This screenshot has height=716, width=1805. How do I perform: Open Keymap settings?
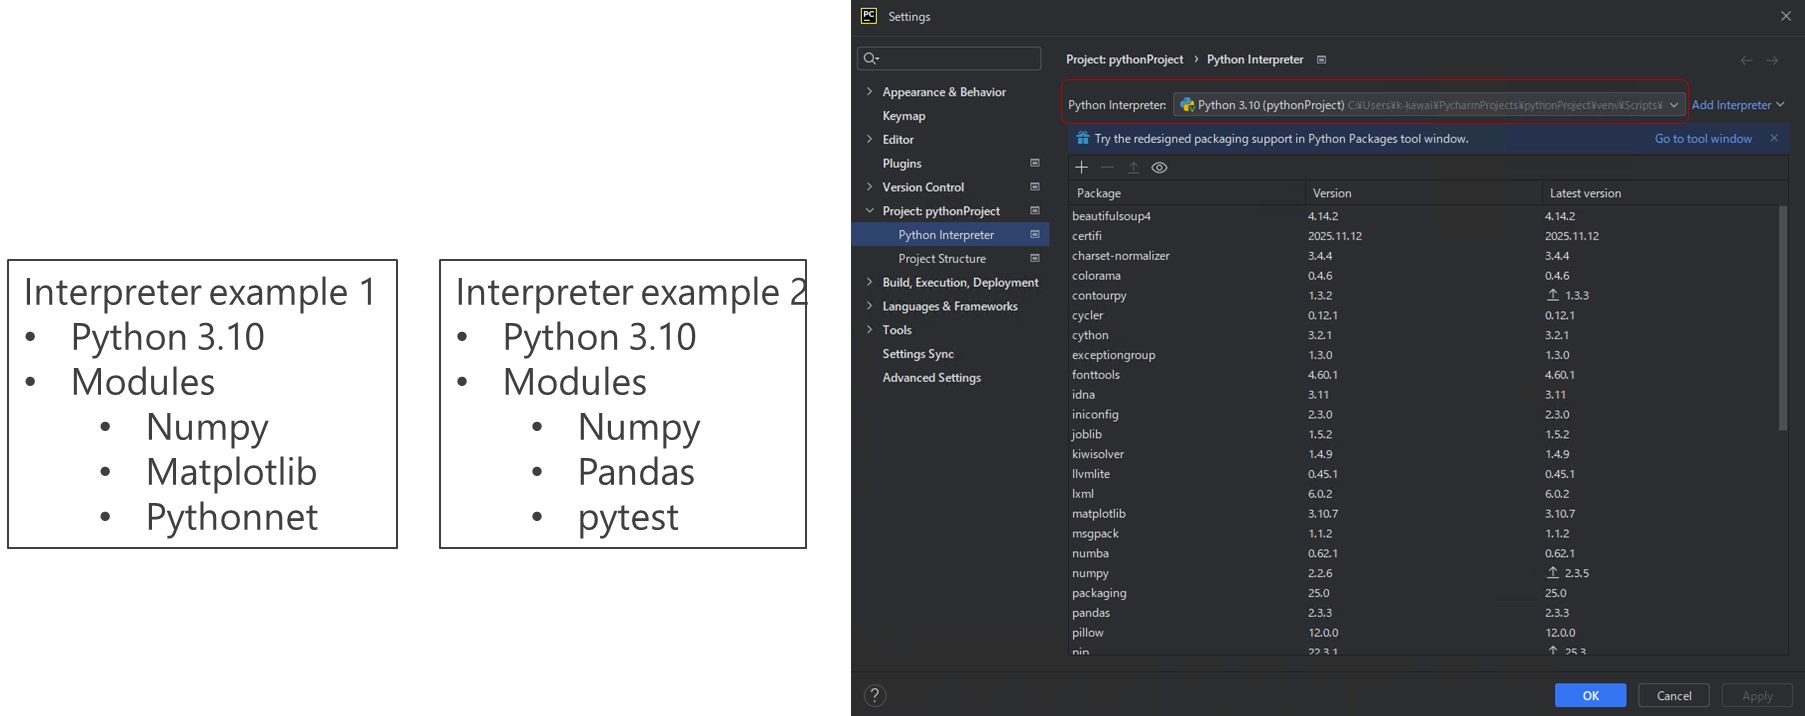(903, 116)
